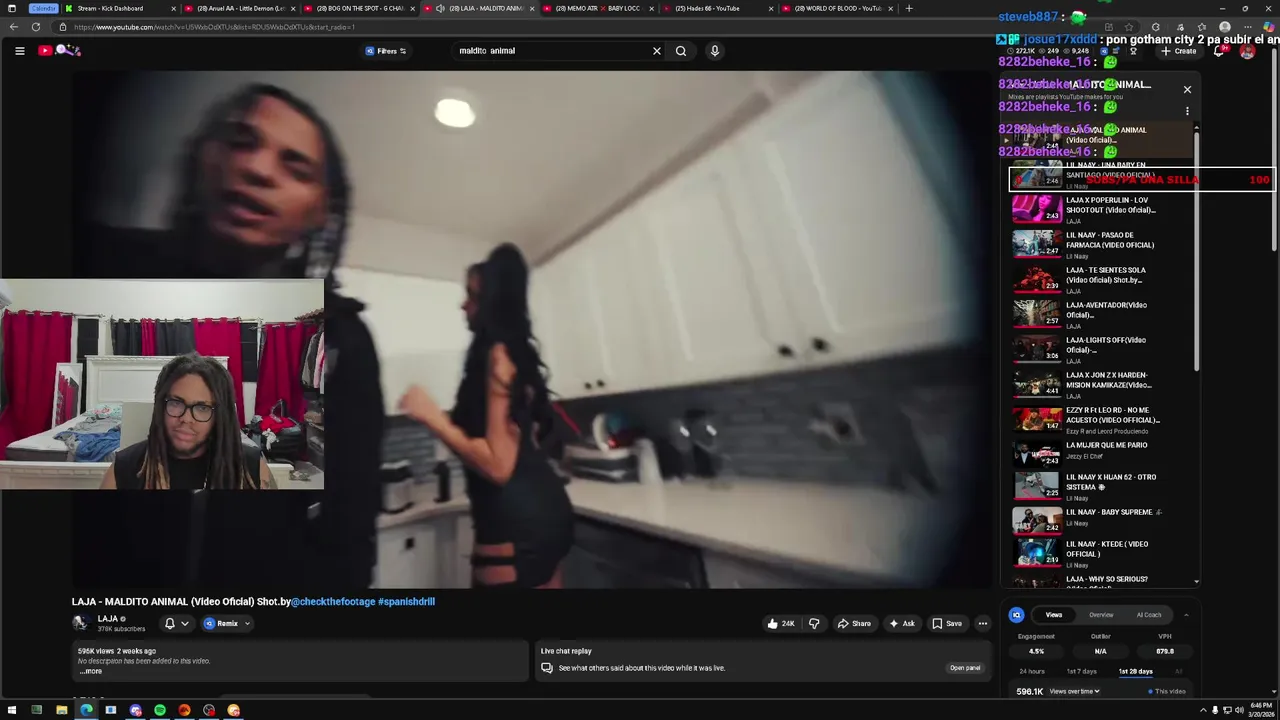
Task: Expand the Remix dropdown arrow
Action: pos(247,623)
